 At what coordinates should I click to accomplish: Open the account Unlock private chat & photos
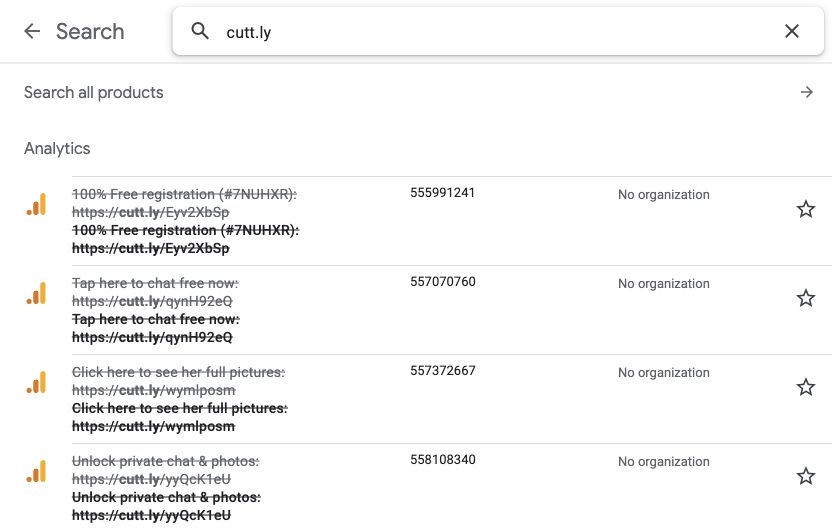[x=166, y=470]
